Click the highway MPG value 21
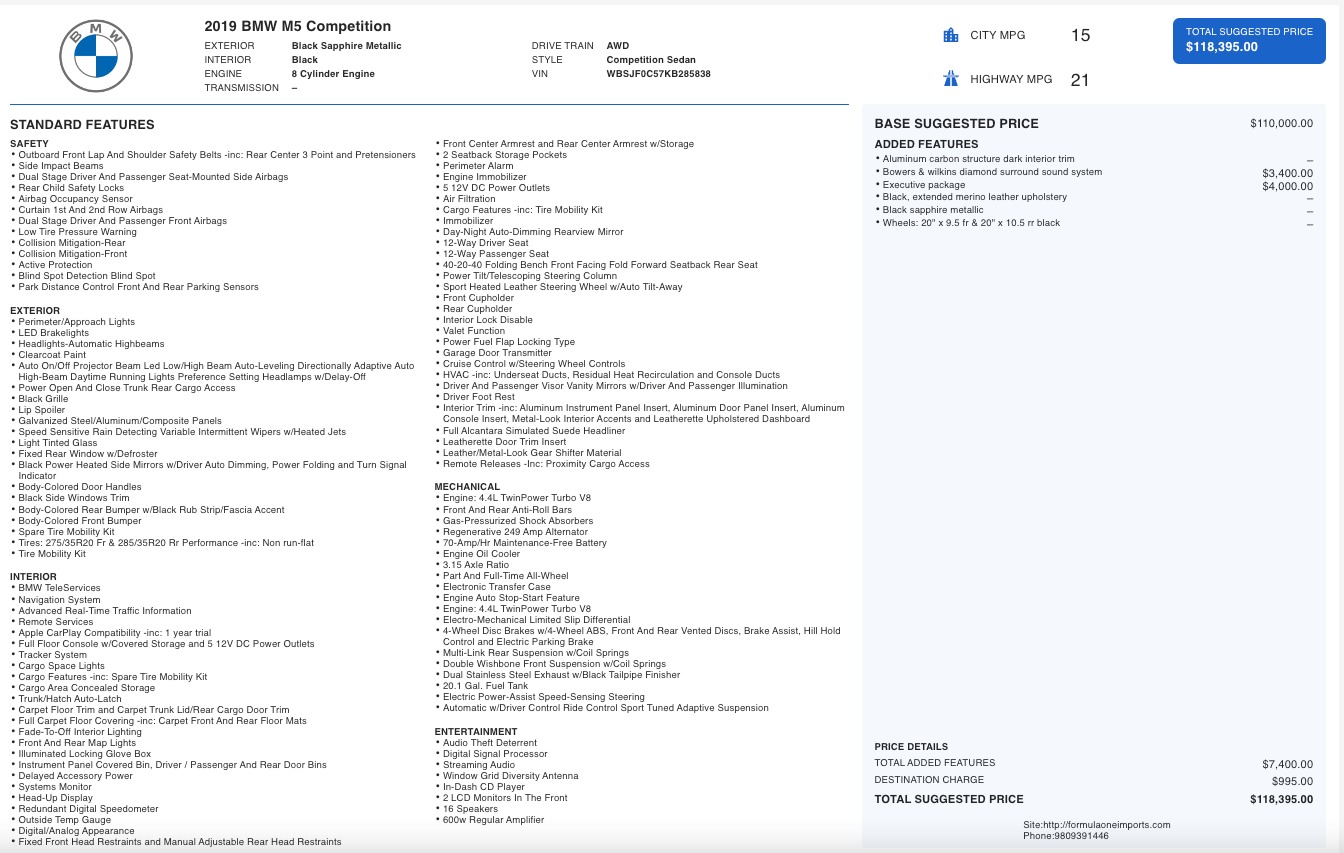Image resolution: width=1344 pixels, height=853 pixels. (x=1080, y=80)
